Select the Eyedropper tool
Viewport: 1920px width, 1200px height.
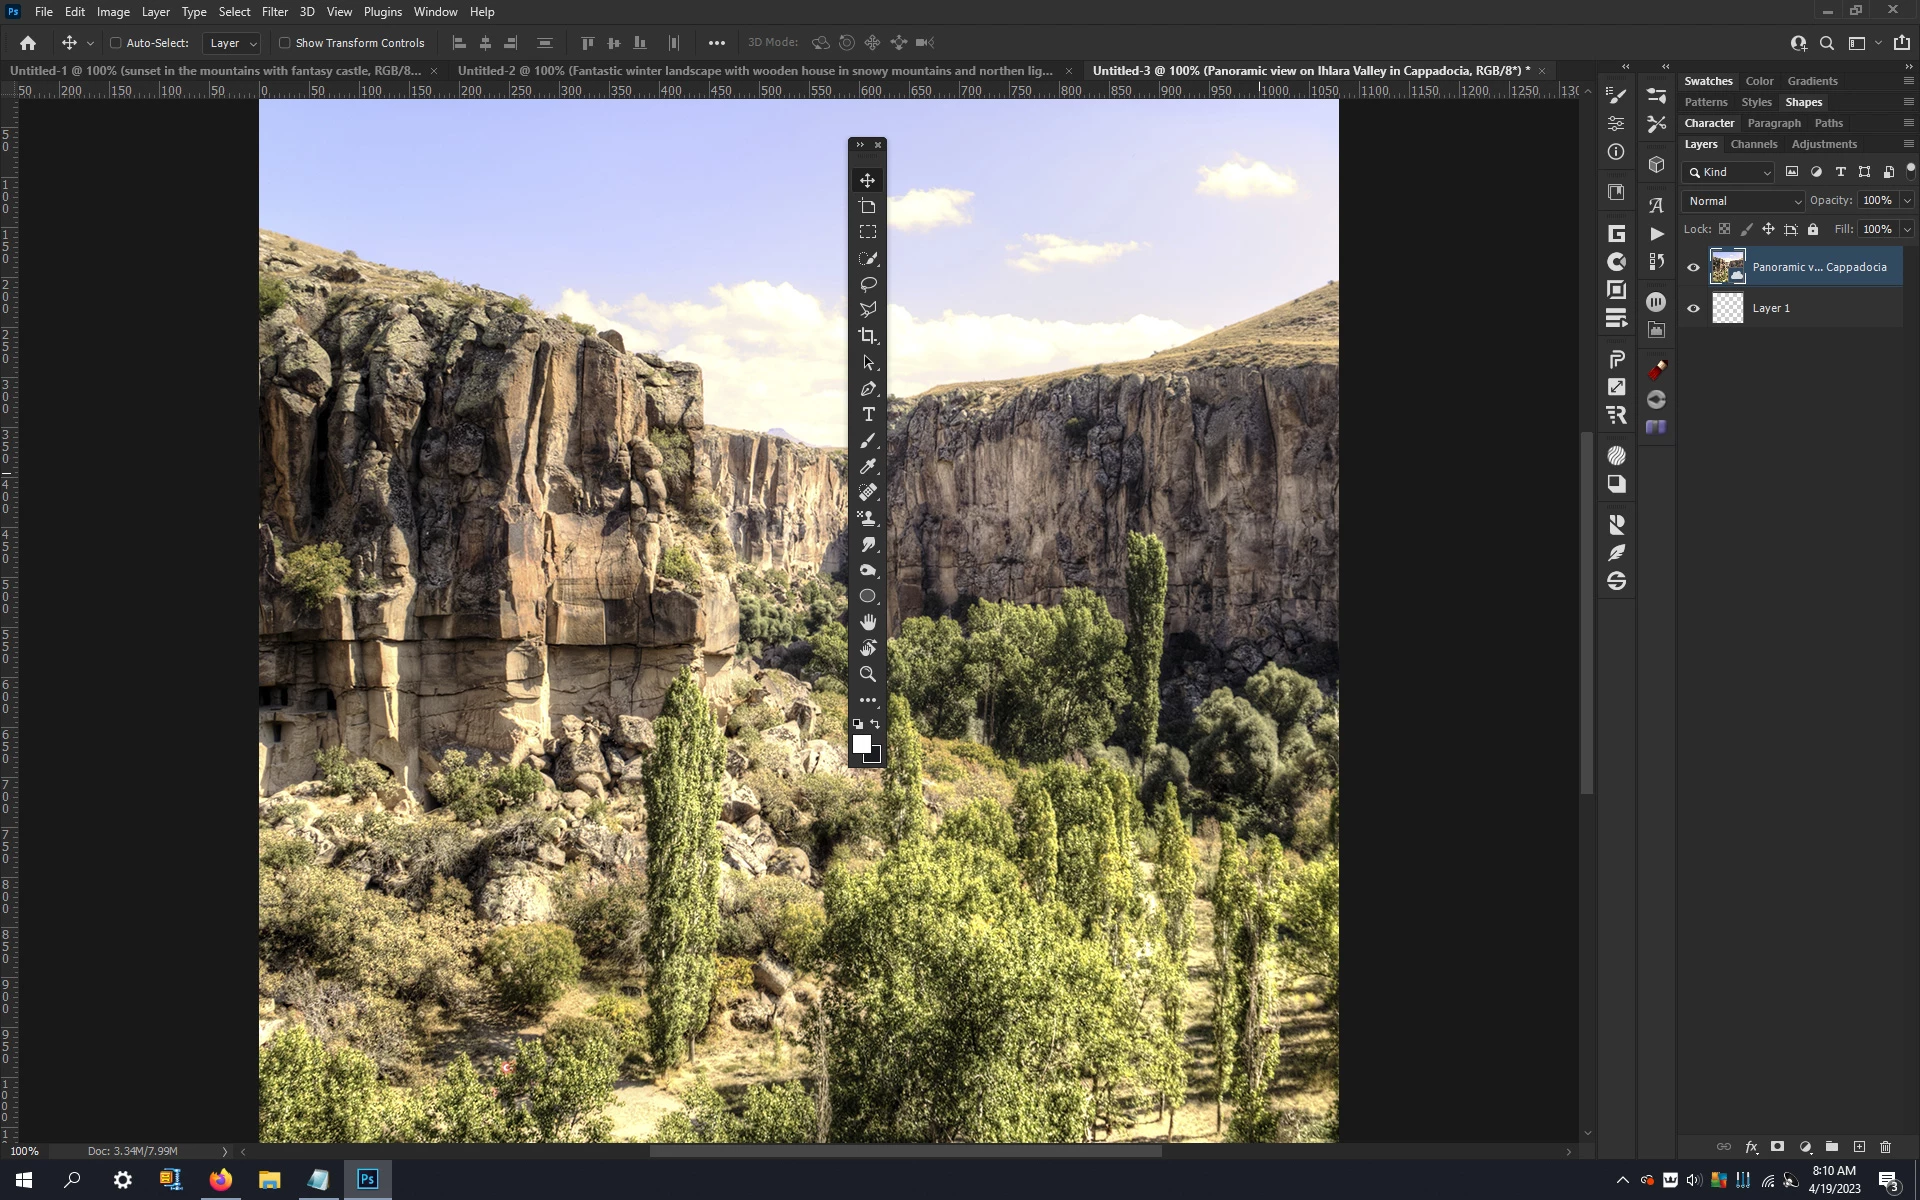point(867,466)
